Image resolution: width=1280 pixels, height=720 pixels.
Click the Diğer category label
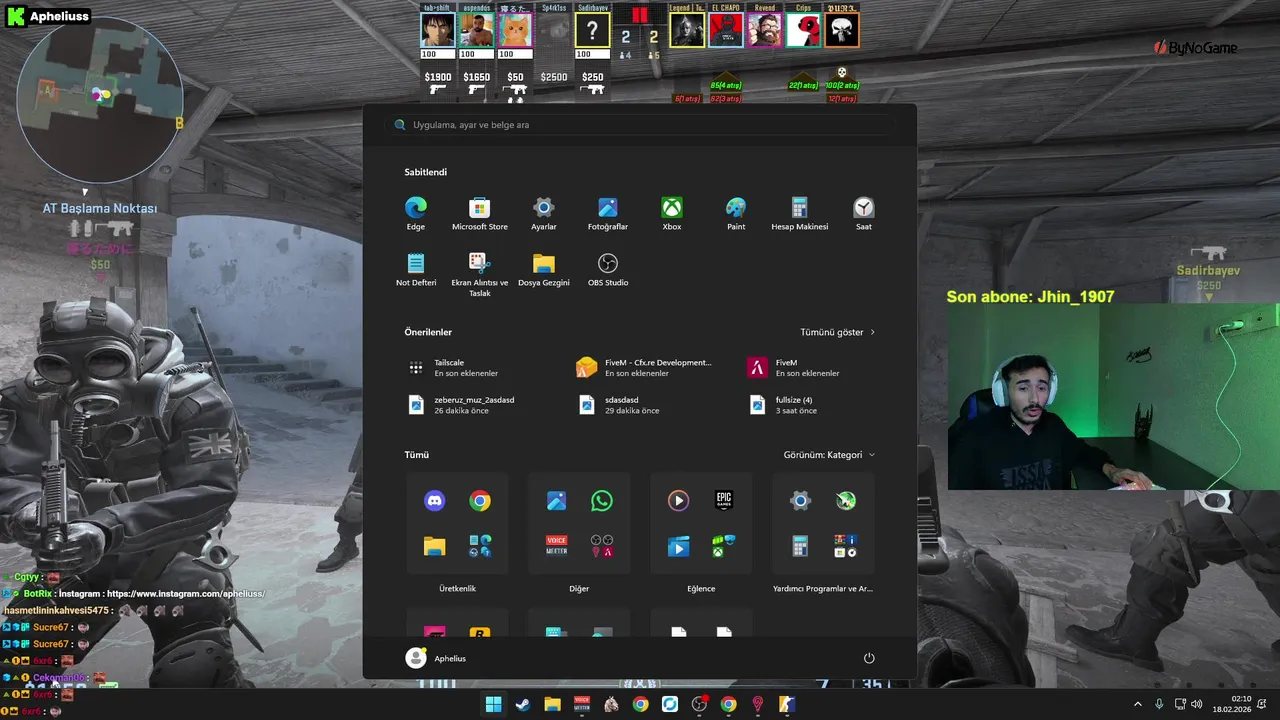(x=579, y=589)
